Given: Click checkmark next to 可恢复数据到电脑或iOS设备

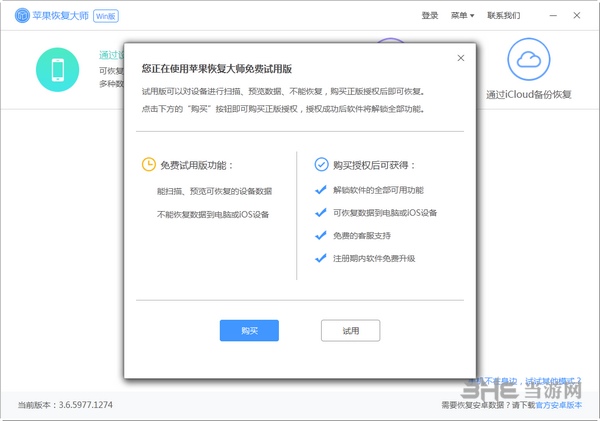Looking at the screenshot, I should tap(321, 212).
